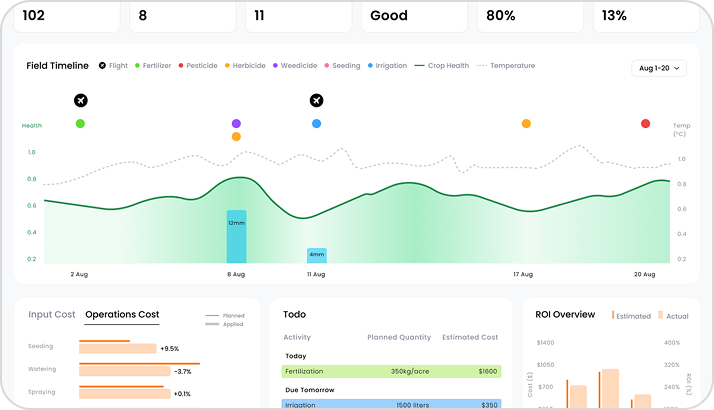Viewport: 714px width, 410px height.
Task: Click the blue irrigation event dot
Action: coord(316,124)
